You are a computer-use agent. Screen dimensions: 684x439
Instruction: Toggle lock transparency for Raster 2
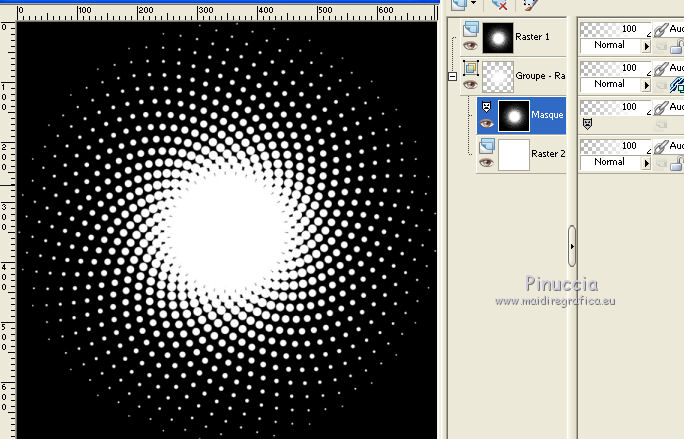[677, 164]
